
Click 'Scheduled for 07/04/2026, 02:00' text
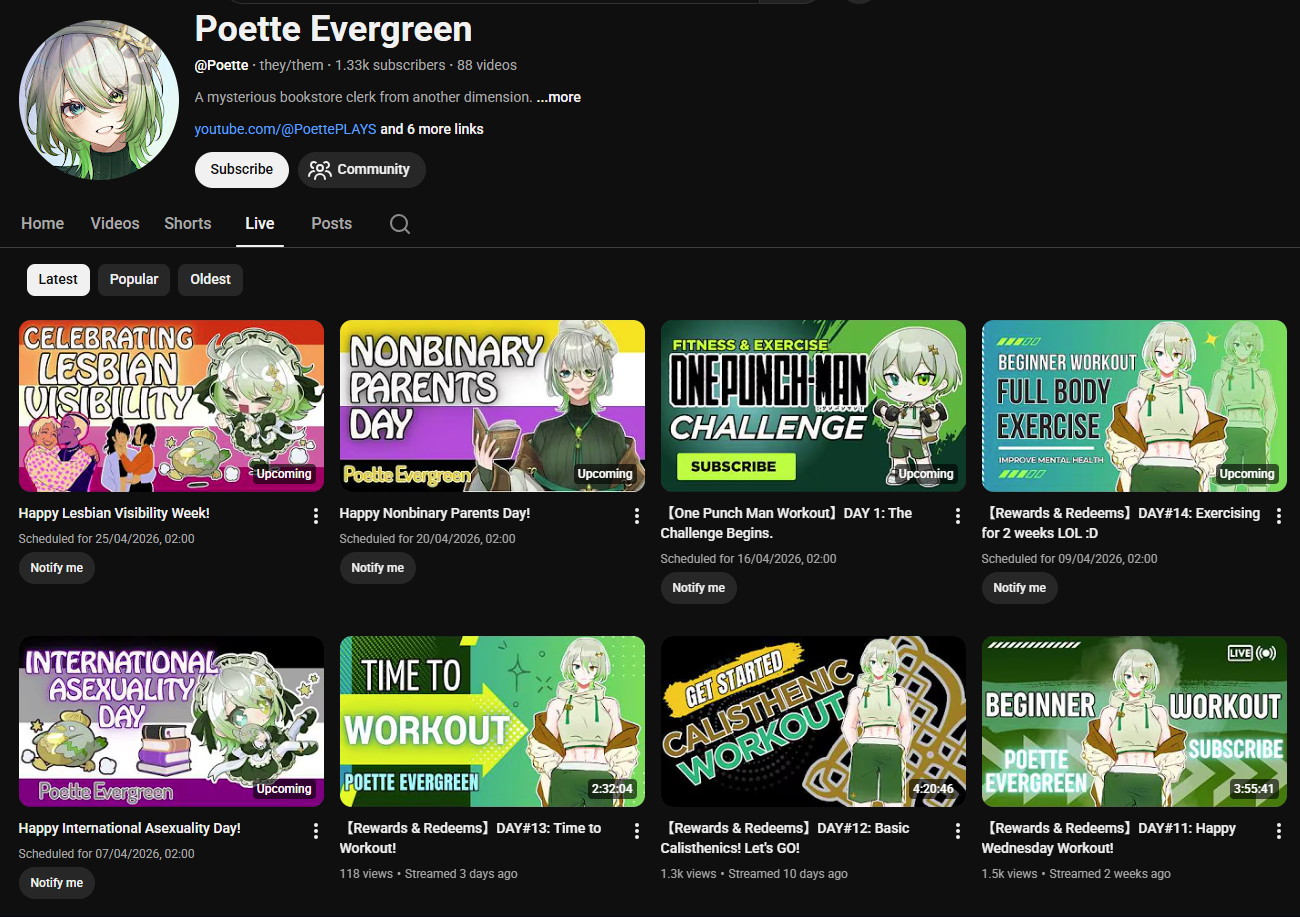click(107, 854)
